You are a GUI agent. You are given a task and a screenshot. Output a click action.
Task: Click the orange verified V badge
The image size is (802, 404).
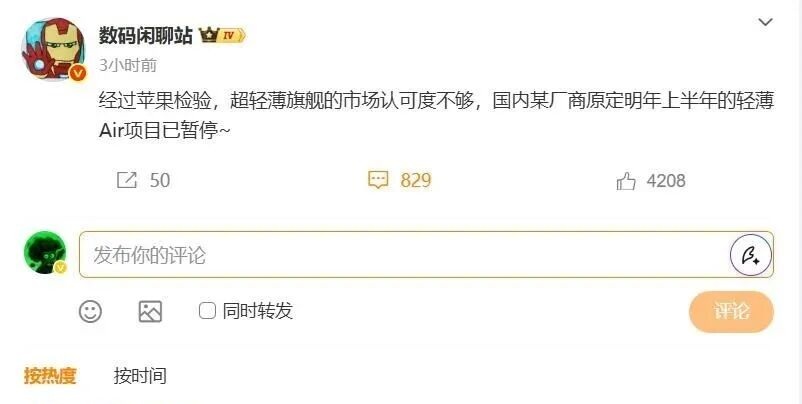tap(78, 74)
